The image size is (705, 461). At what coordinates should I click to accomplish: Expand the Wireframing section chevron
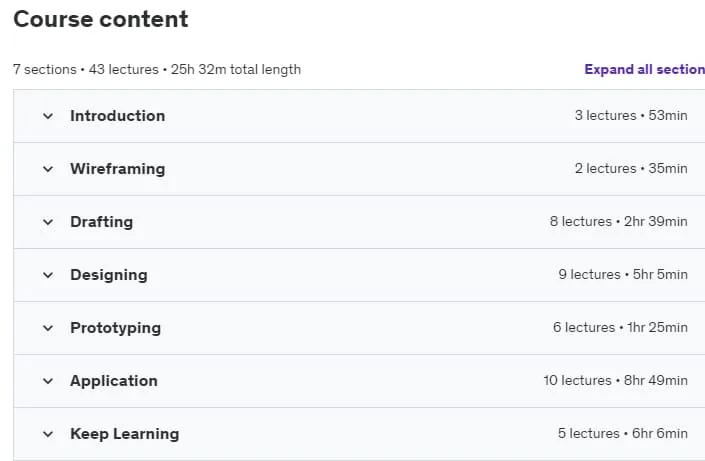(48, 169)
